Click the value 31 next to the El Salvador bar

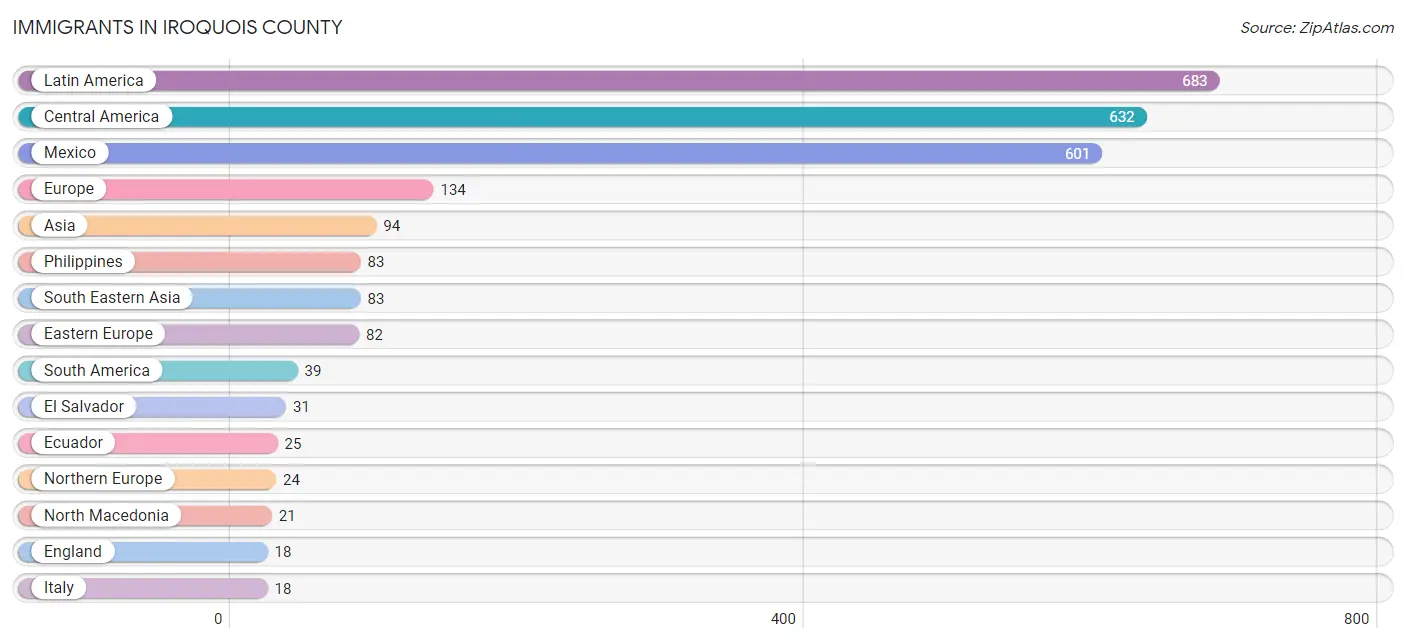[301, 407]
